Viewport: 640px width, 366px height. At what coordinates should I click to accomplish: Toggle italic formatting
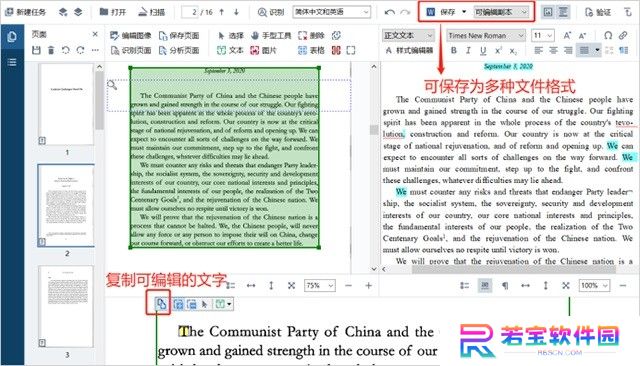pyautogui.click(x=468, y=51)
